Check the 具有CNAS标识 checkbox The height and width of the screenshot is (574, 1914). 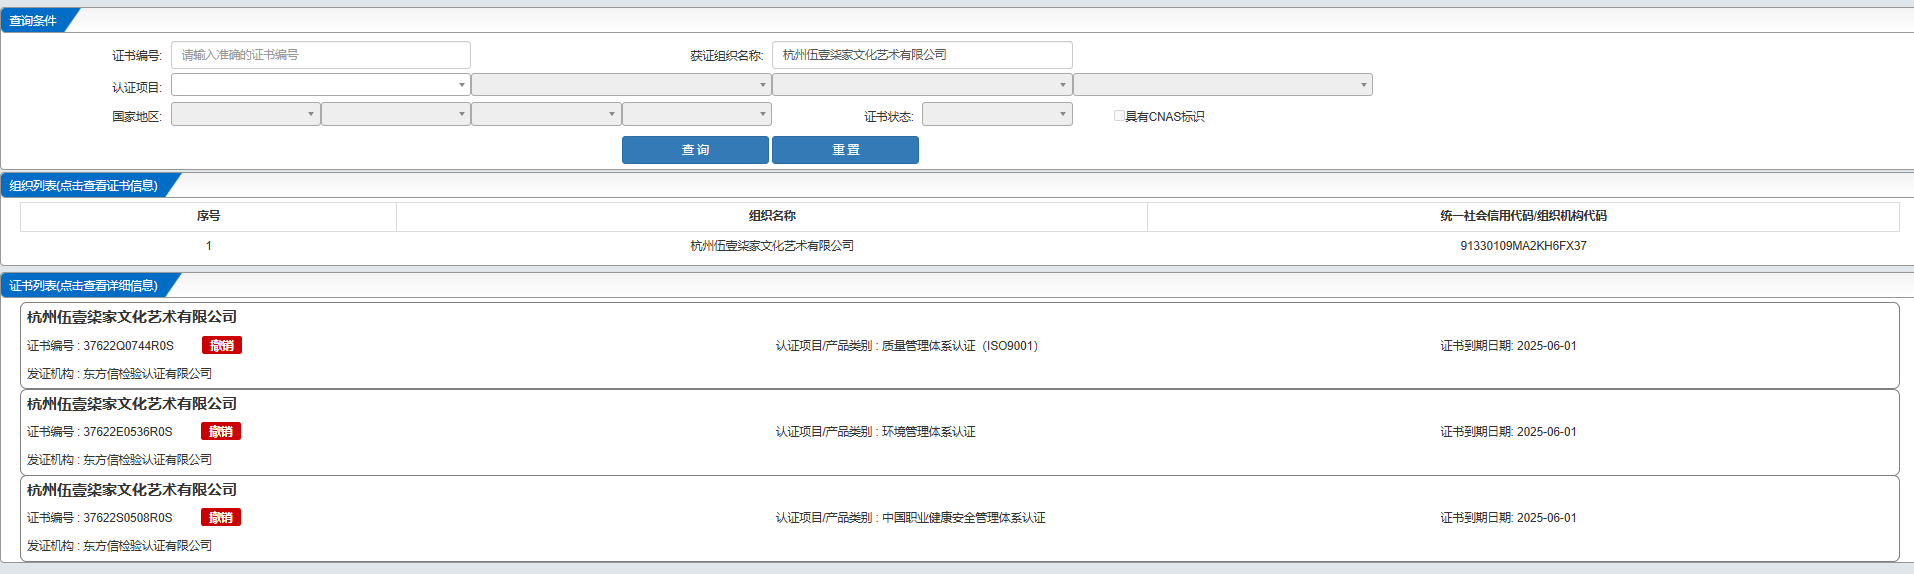point(1119,116)
